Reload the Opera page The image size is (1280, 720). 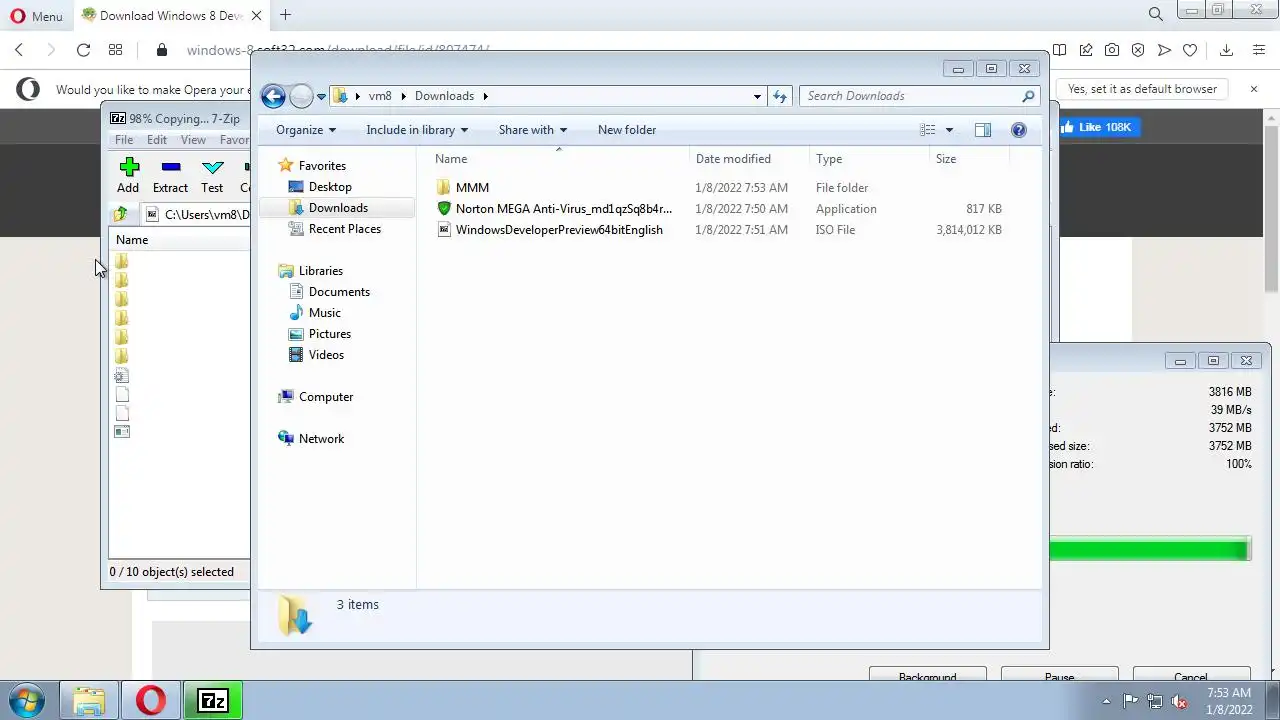tap(84, 50)
